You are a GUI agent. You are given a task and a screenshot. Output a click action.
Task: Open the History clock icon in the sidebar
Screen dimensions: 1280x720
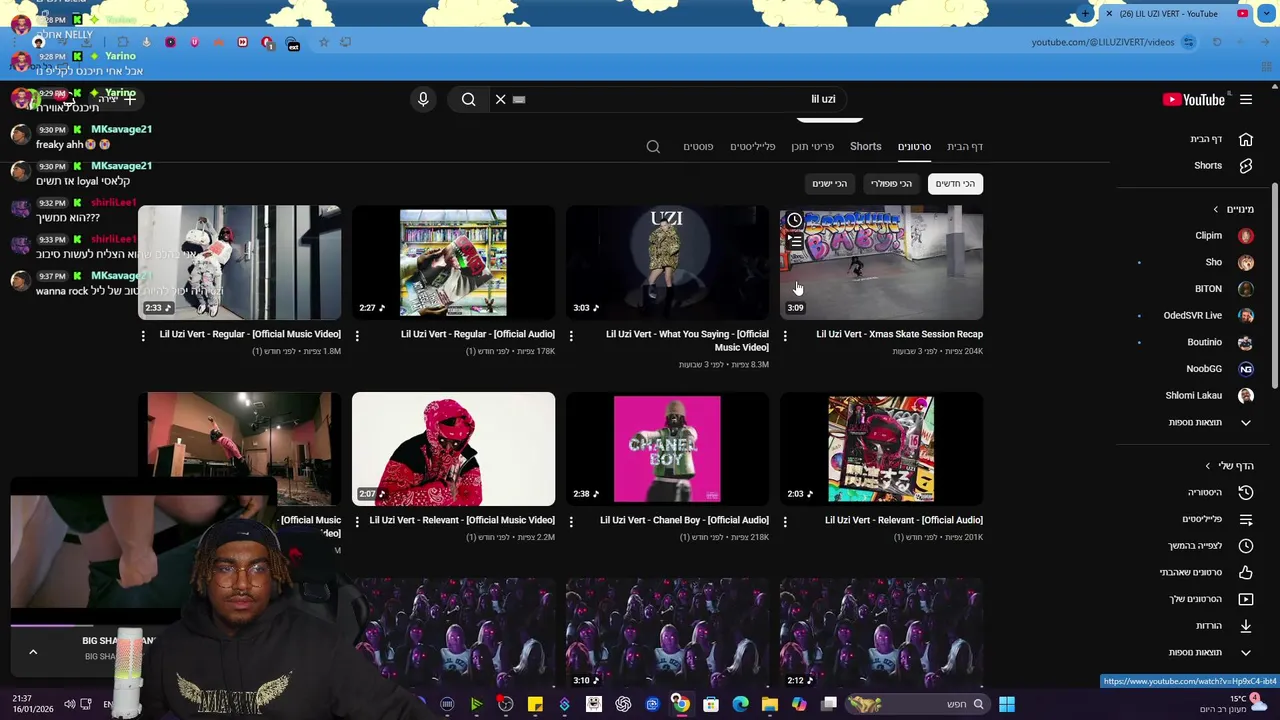coord(1246,492)
